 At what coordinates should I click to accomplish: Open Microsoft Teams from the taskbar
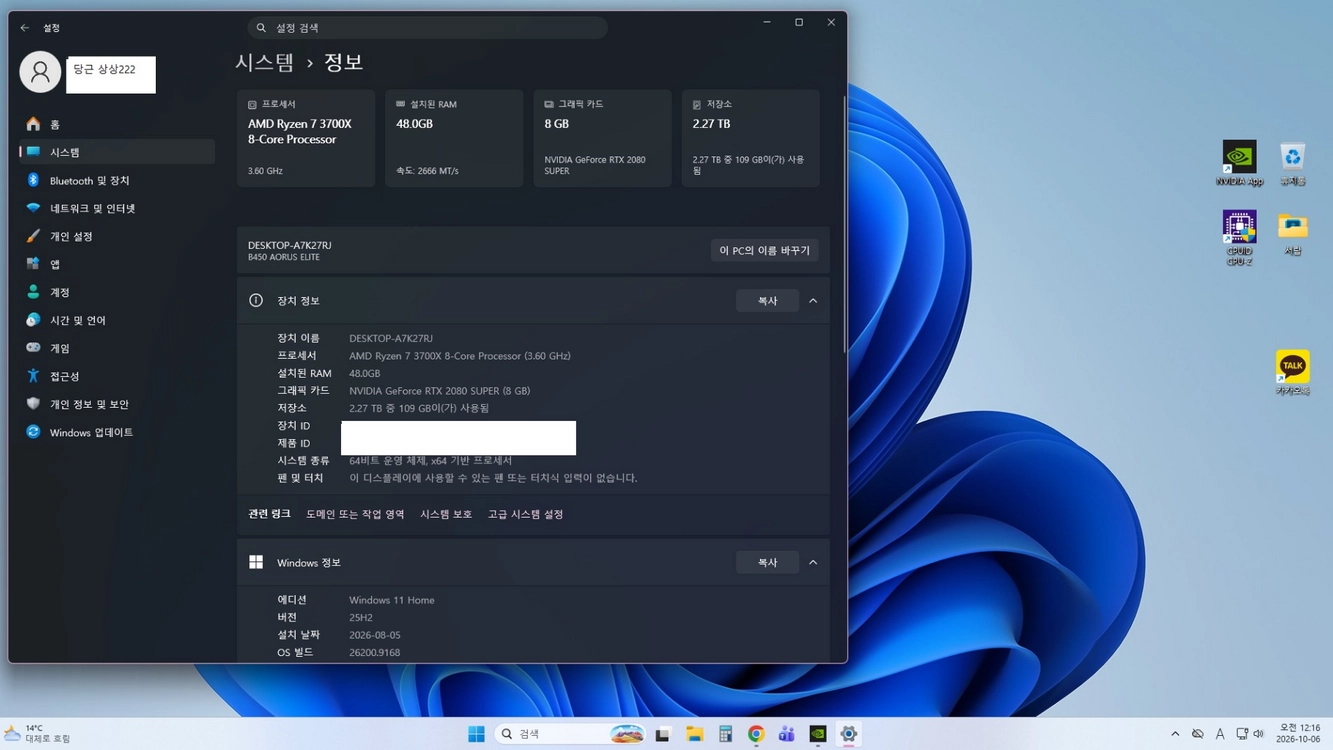pyautogui.click(x=787, y=734)
